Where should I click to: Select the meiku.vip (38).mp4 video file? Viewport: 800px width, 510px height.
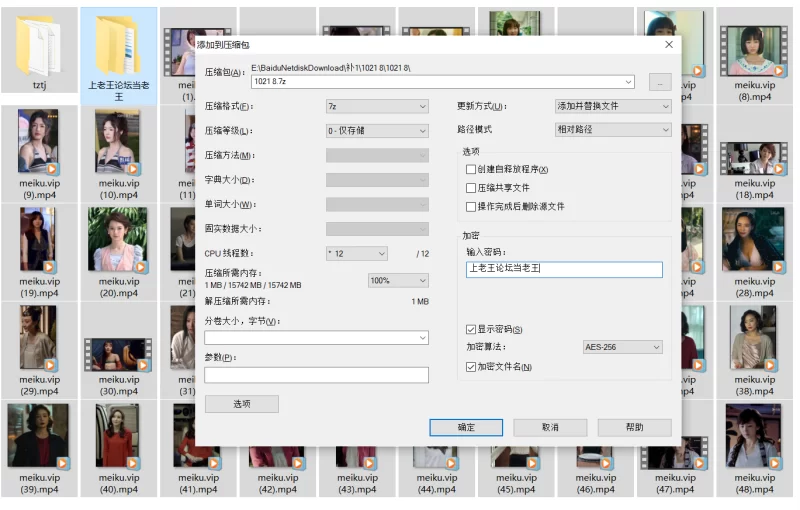(x=753, y=338)
